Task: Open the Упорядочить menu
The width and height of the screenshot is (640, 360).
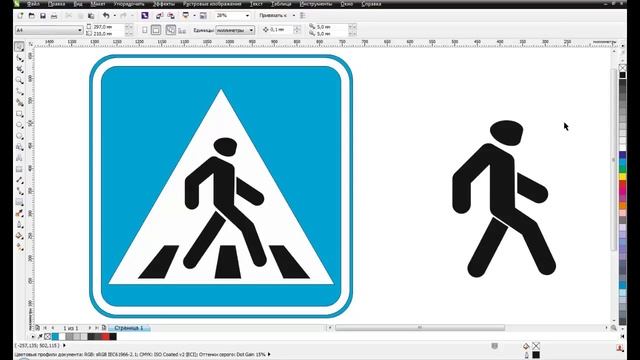Action: (129, 4)
